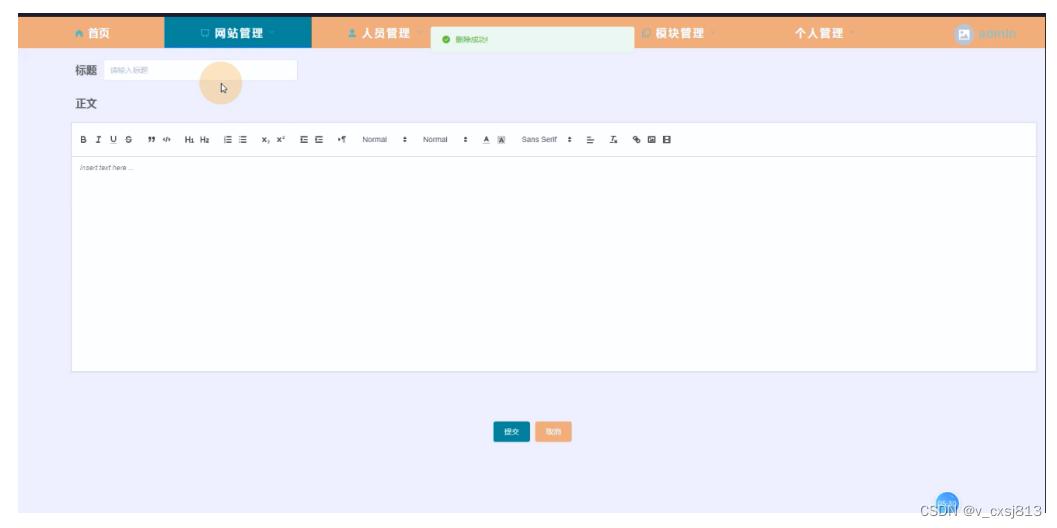Open the text color picker
The image size is (1057, 528).
[x=486, y=140]
